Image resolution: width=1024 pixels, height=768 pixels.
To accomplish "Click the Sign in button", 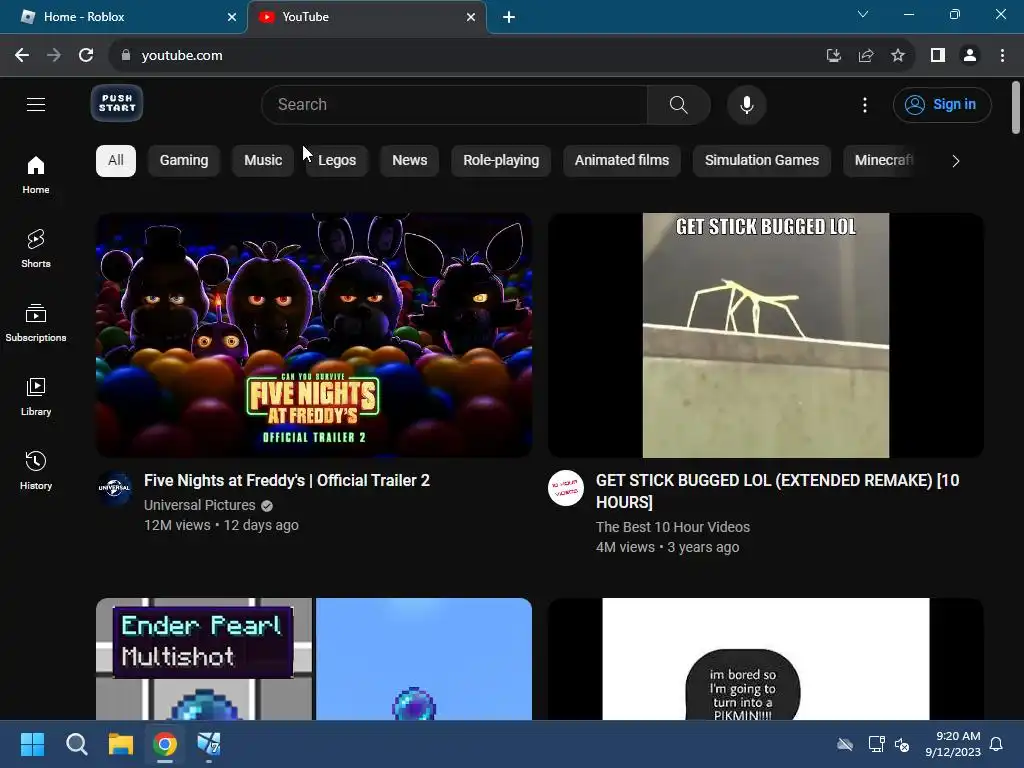I will pos(942,104).
